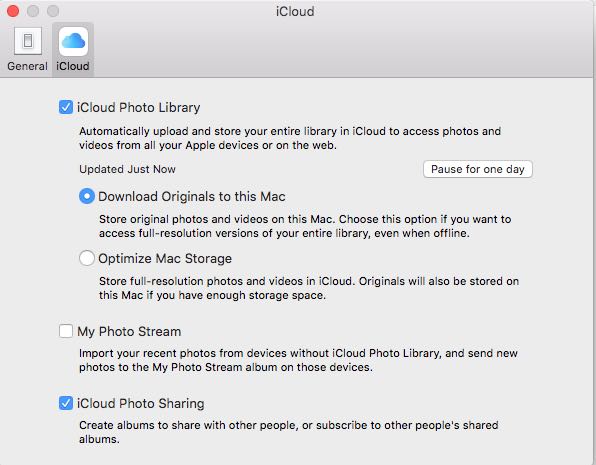Image resolution: width=596 pixels, height=465 pixels.
Task: Choose the Optimize Mac Storage radio button
Action: click(x=87, y=258)
